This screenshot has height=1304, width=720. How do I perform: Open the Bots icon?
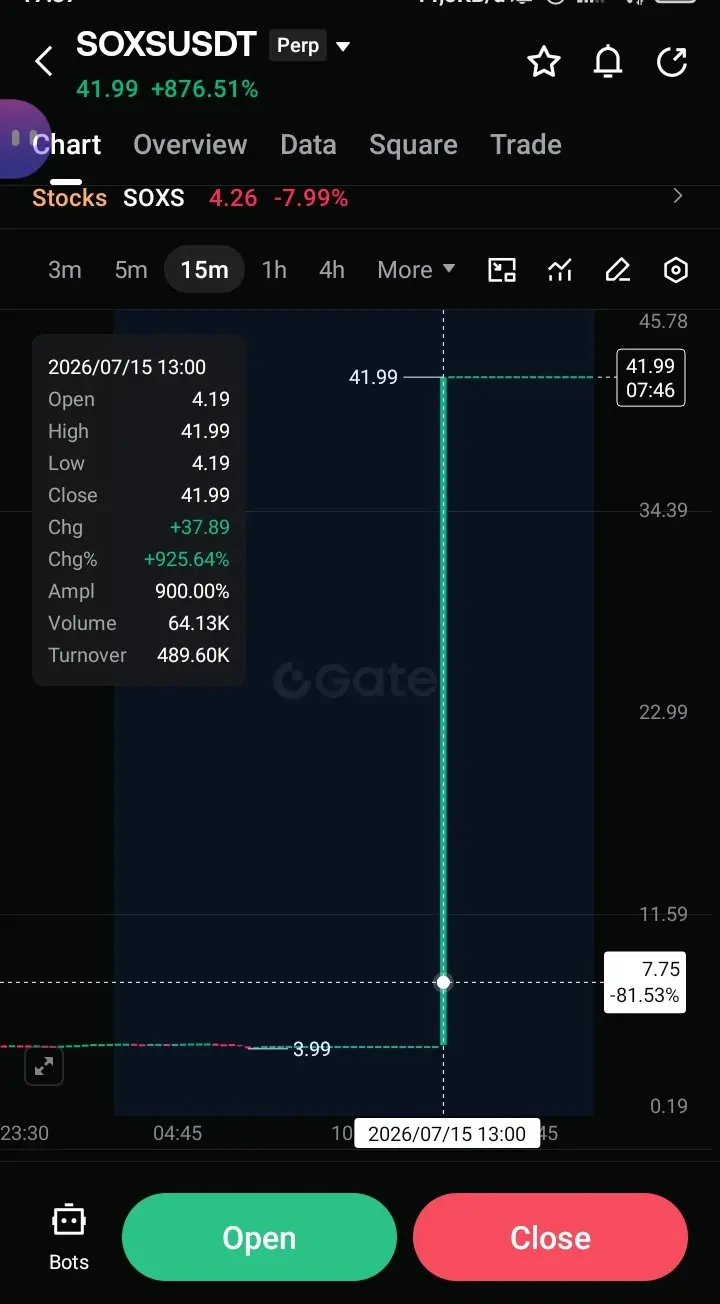[69, 1237]
